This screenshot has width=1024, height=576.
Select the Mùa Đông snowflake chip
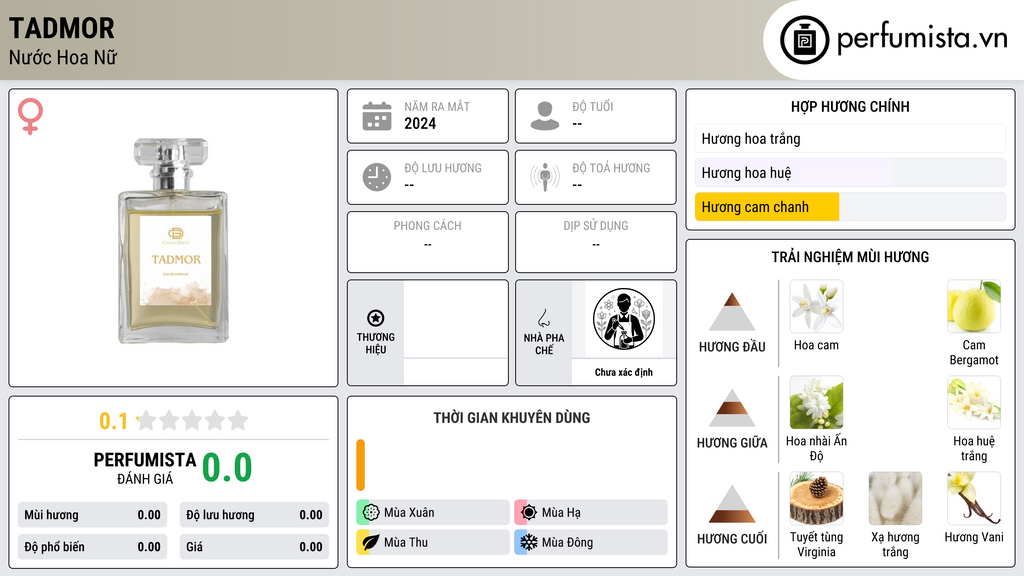[591, 542]
